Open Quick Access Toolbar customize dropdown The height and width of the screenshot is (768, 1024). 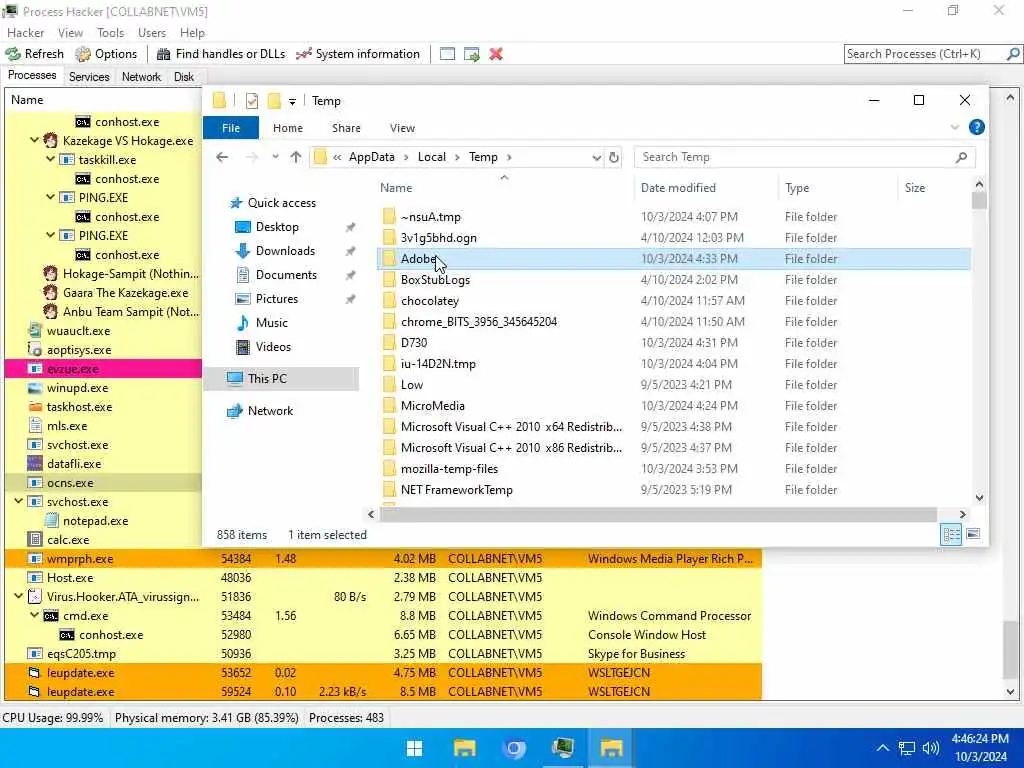tap(293, 101)
